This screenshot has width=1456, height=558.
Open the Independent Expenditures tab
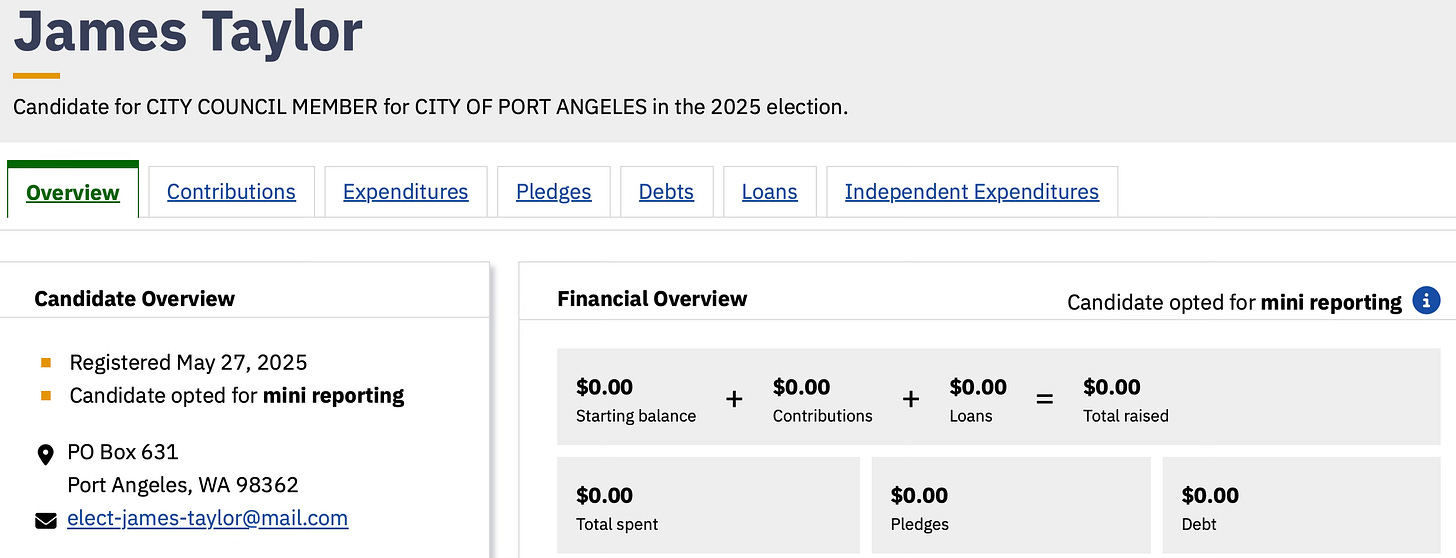(x=971, y=192)
